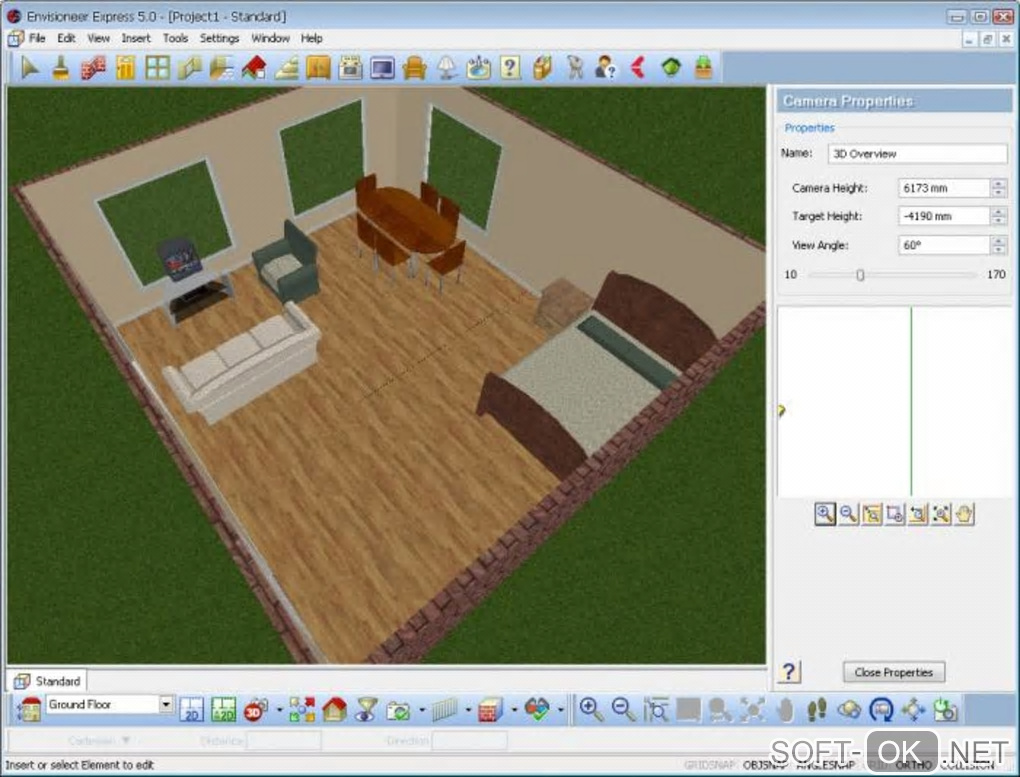Select the Stairs tool icon
Screen dimensions: 1020x777
click(286, 67)
